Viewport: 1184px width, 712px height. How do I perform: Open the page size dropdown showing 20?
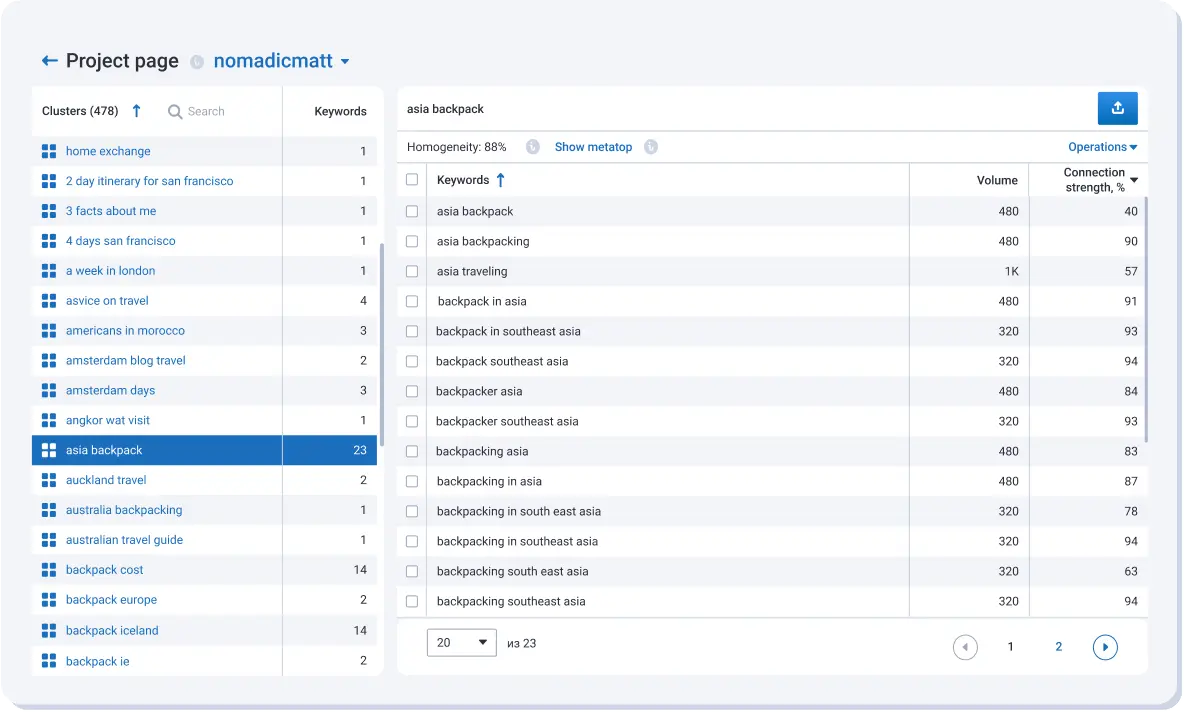tap(461, 643)
